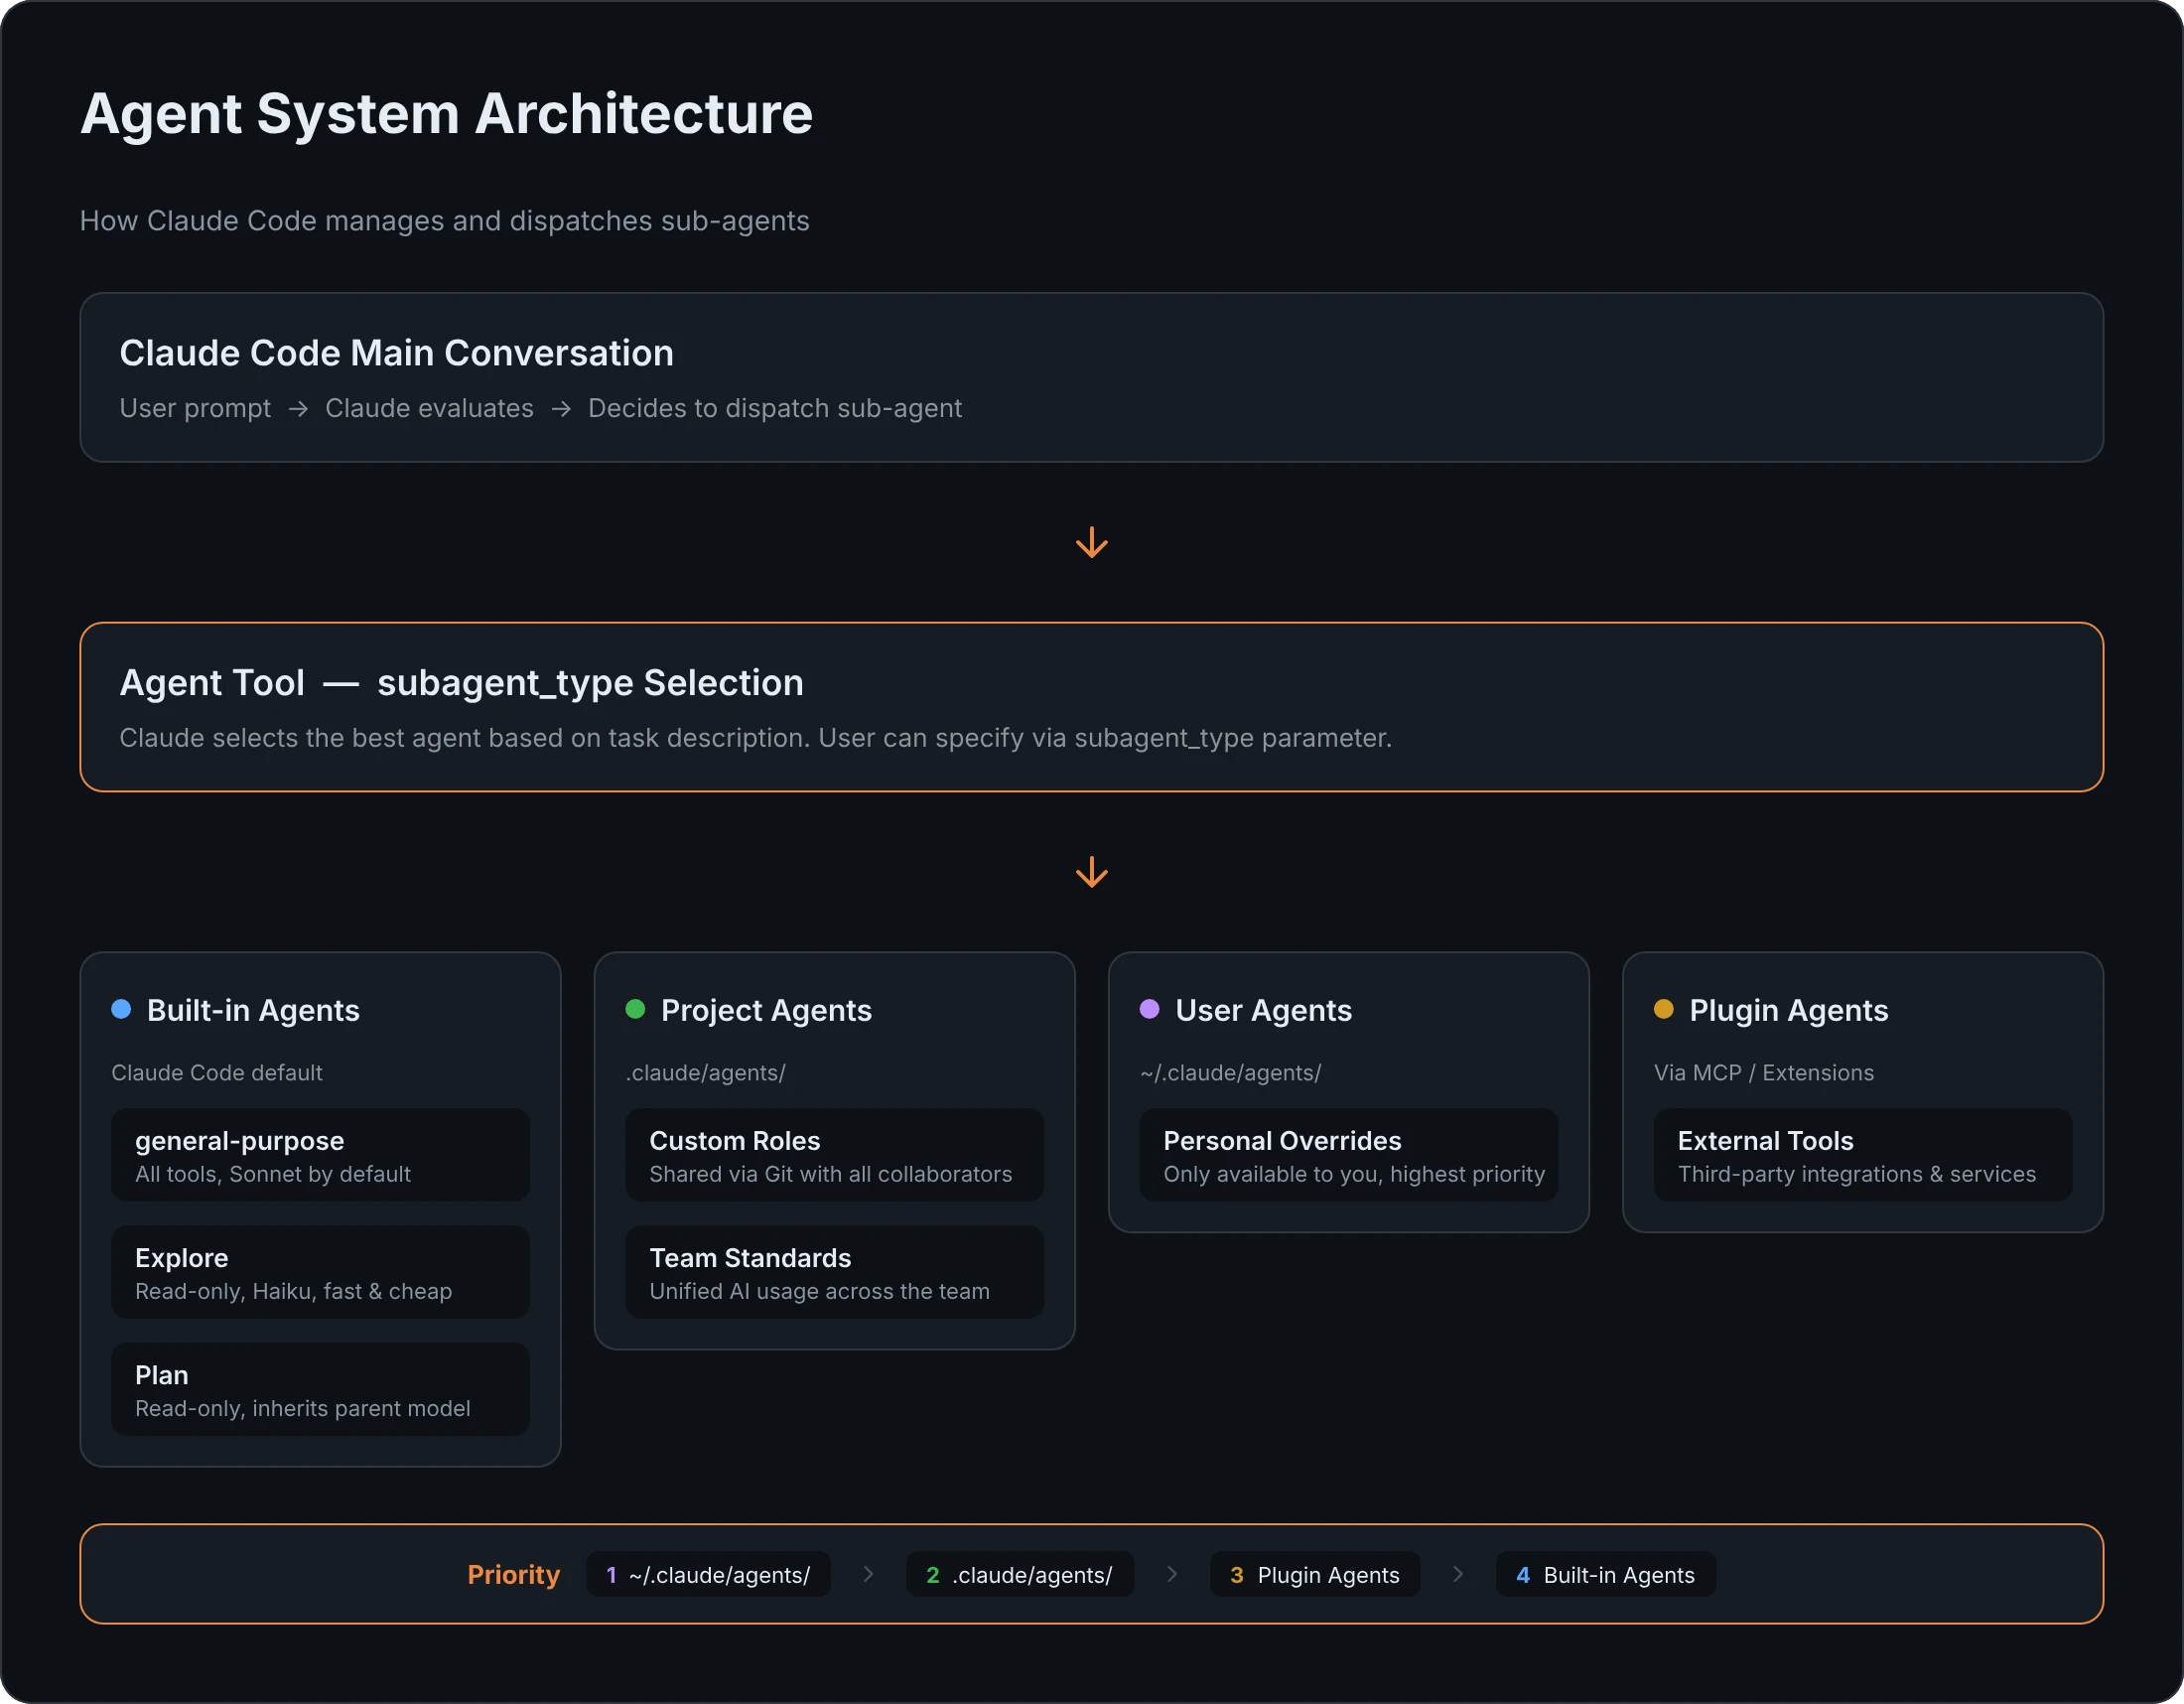Screen dimensions: 2184x1704
Task: Click the 'Explore' agent name
Action: 182,1258
